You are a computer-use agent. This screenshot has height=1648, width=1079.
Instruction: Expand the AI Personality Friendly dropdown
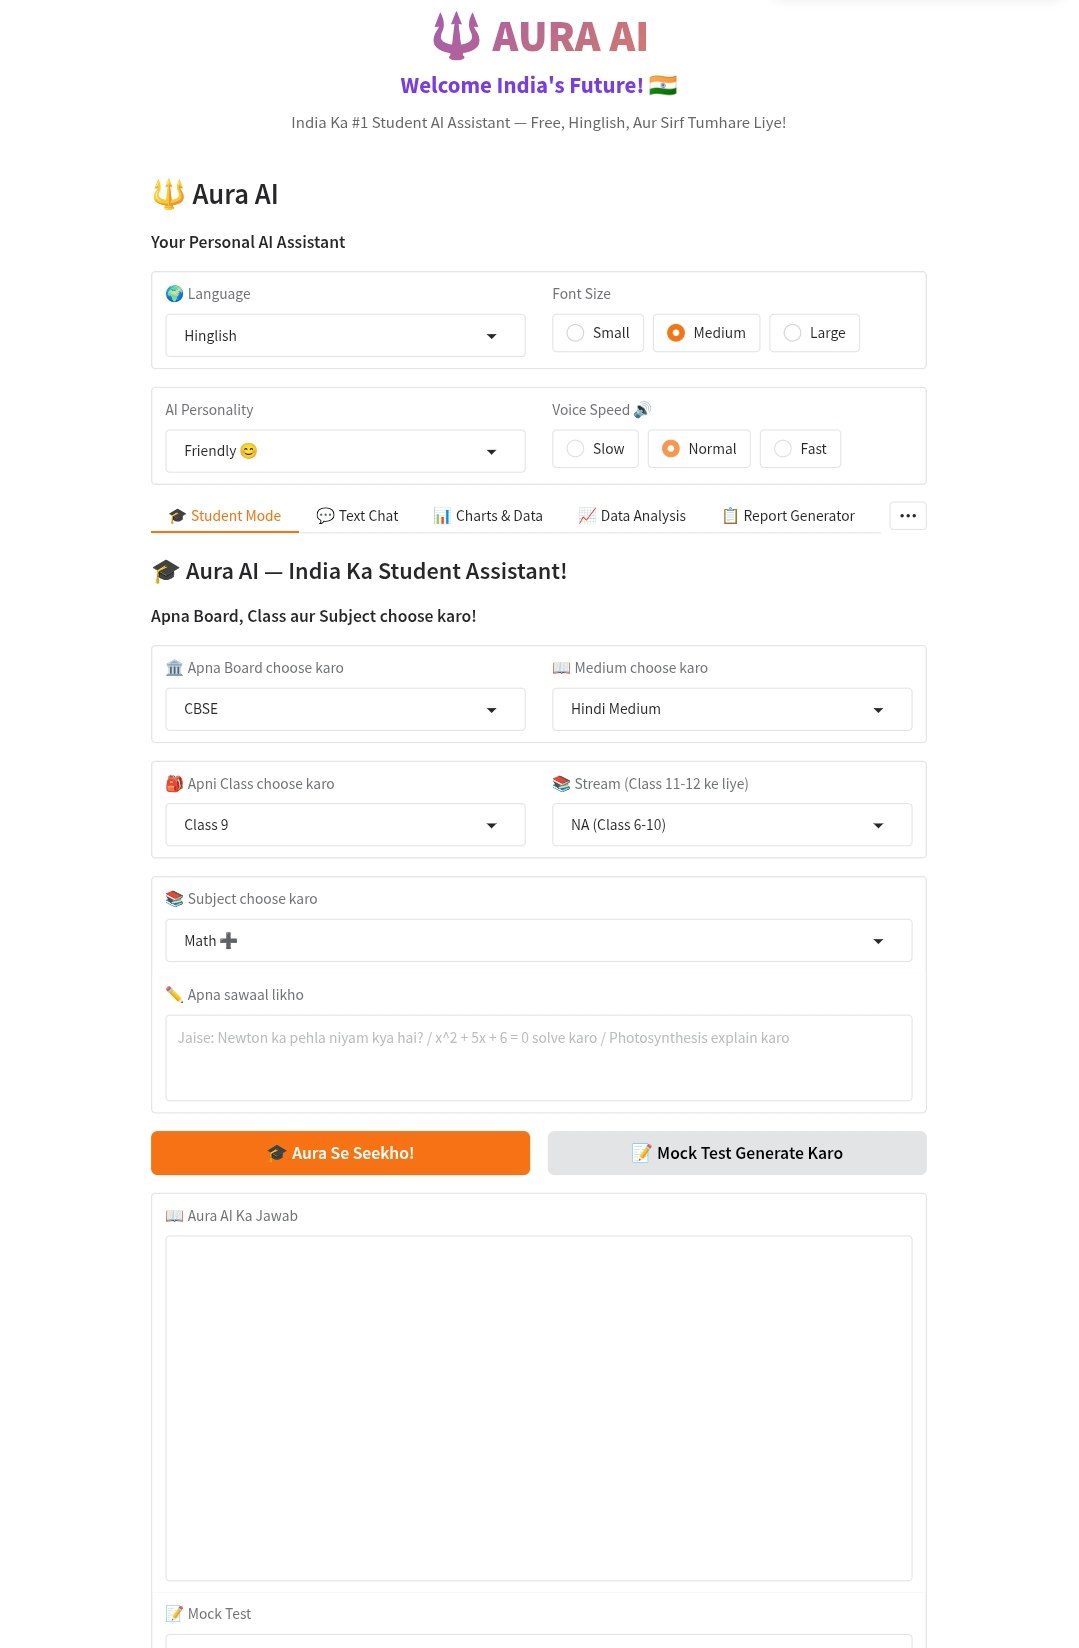344,451
